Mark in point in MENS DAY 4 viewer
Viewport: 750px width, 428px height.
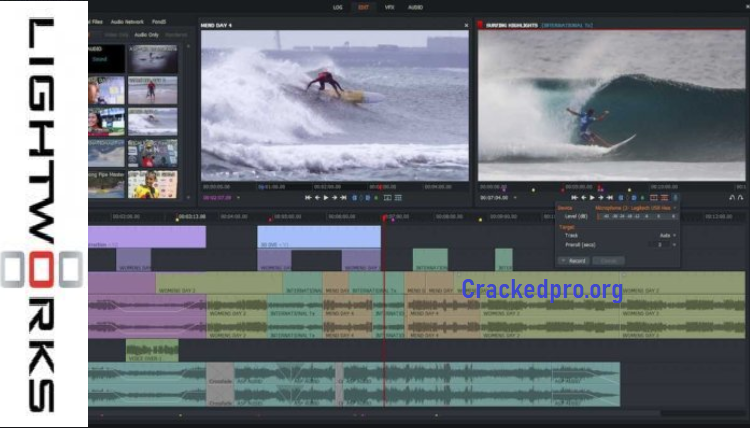(354, 198)
